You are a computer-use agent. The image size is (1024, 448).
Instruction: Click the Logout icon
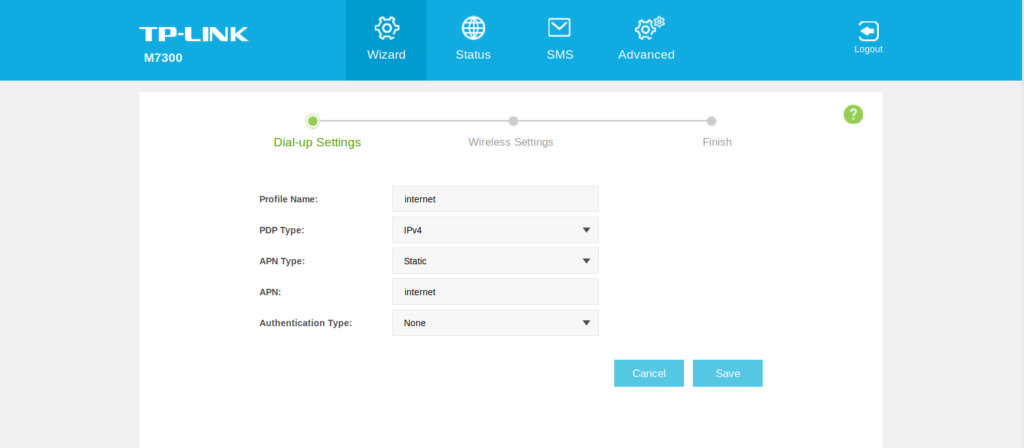(x=868, y=31)
